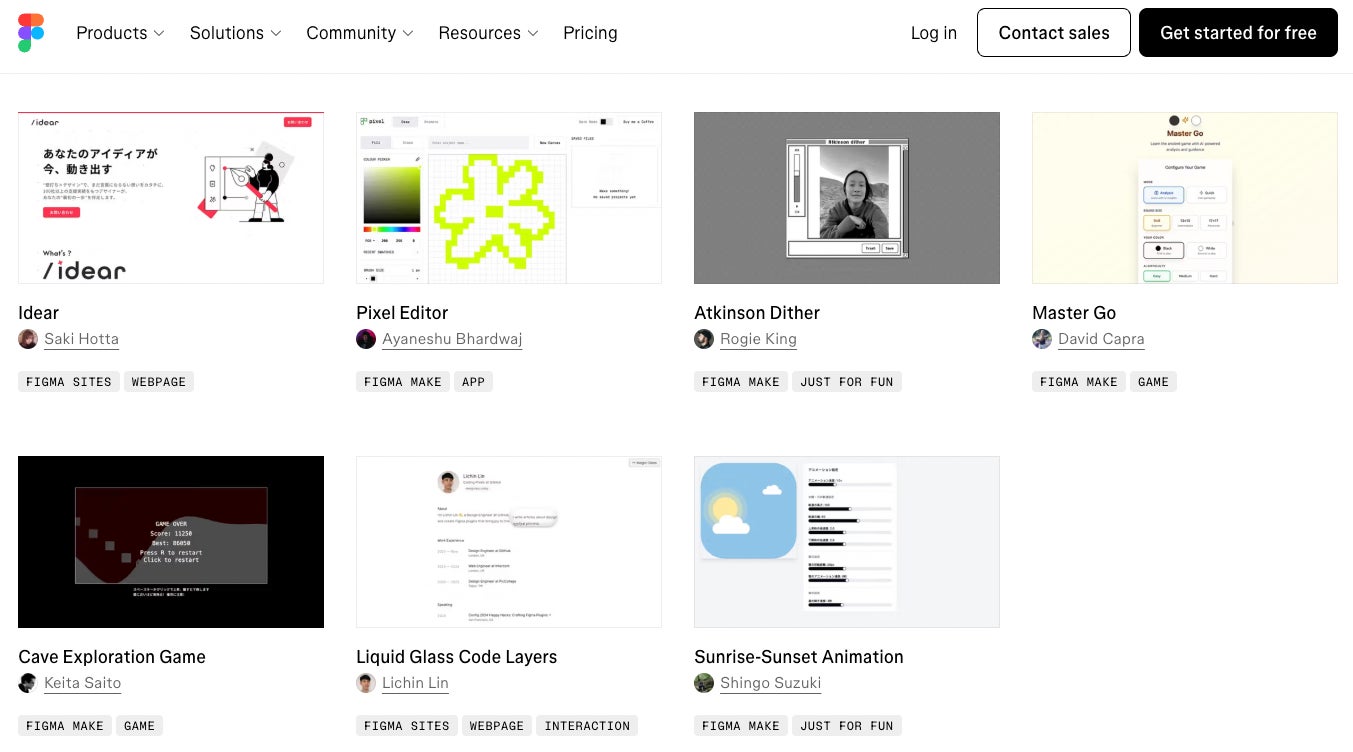This screenshot has width=1353, height=752.
Task: Select Rogie King's avatar picture
Action: 704,339
